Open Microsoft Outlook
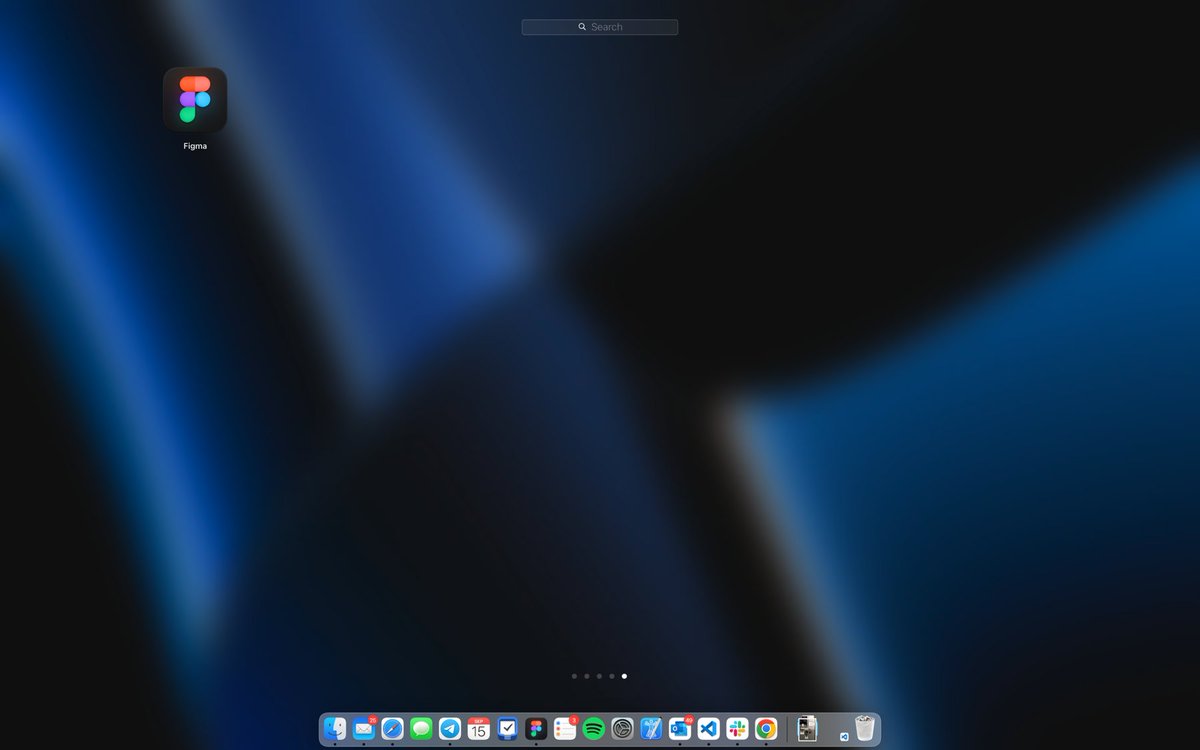This screenshot has height=750, width=1200. (682, 728)
